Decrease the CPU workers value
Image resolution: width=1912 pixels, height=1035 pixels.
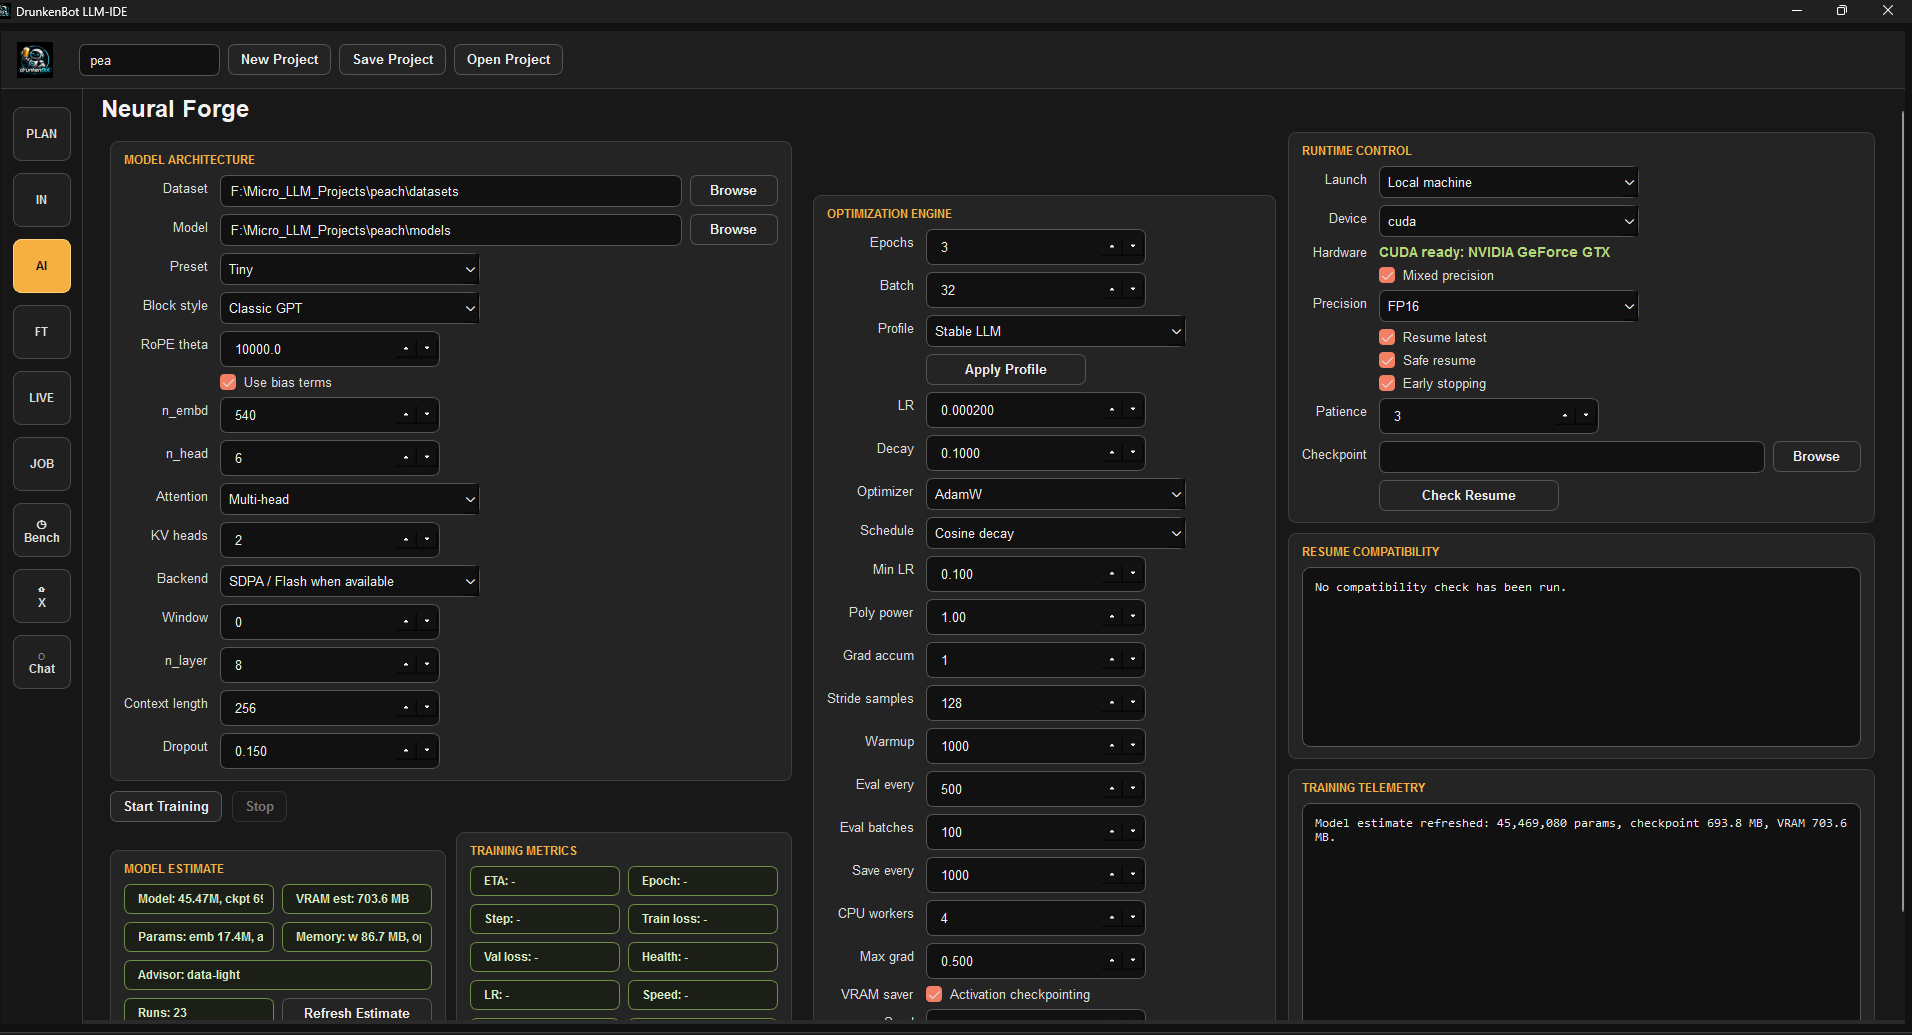(x=1133, y=918)
